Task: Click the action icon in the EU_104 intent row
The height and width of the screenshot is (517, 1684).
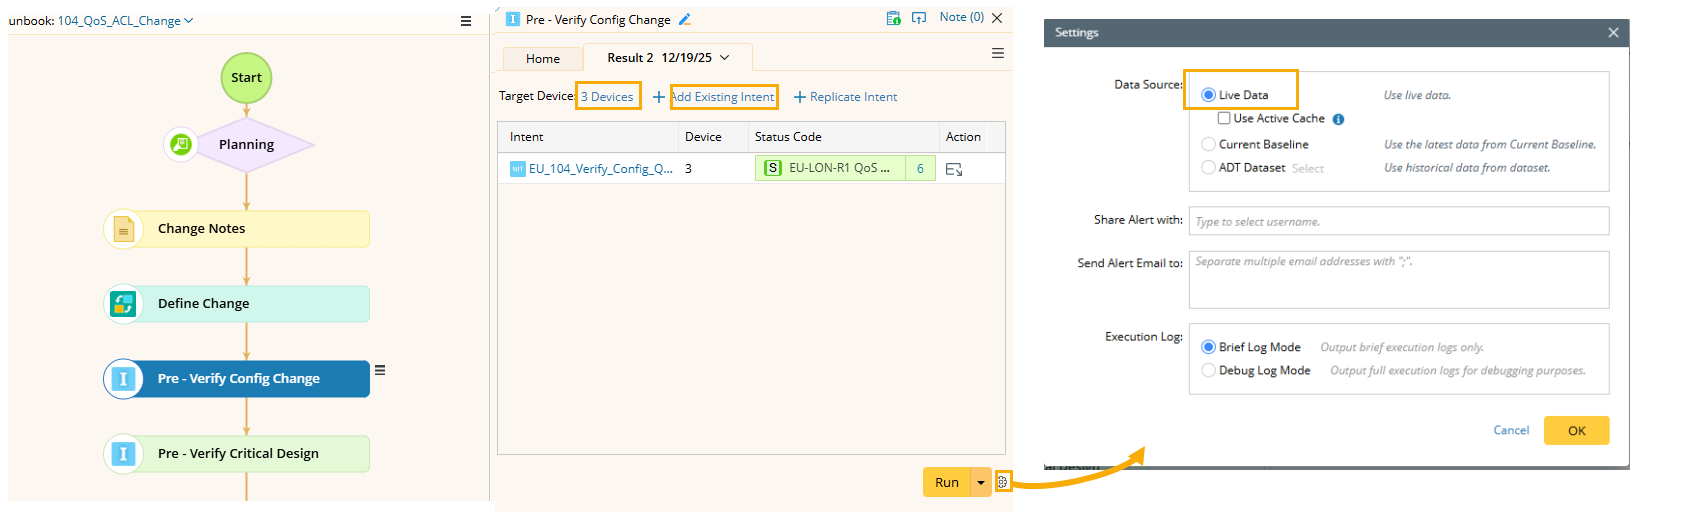Action: tap(954, 169)
